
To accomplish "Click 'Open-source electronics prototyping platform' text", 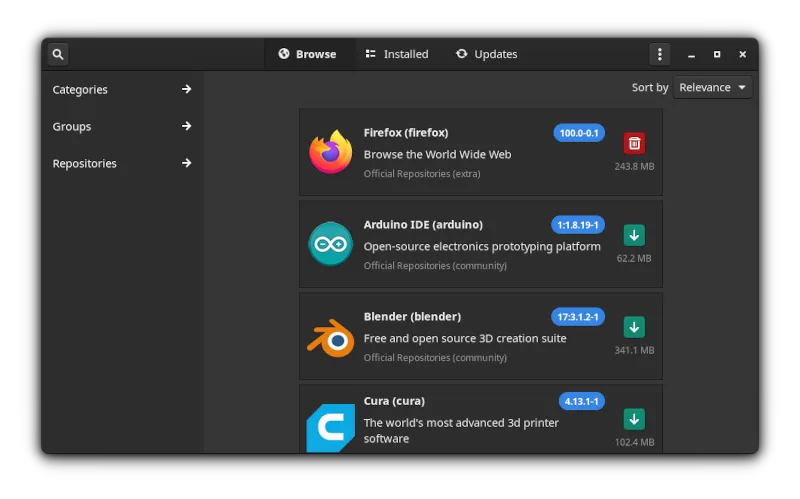I will (x=482, y=246).
